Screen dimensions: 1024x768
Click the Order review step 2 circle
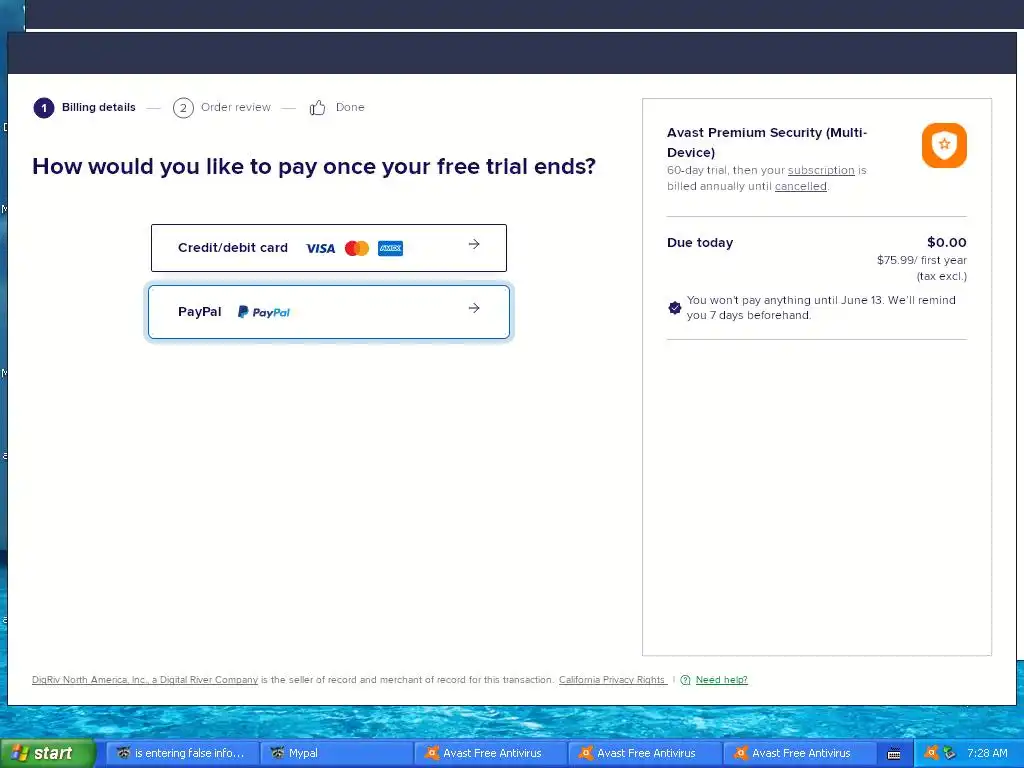pyautogui.click(x=183, y=108)
